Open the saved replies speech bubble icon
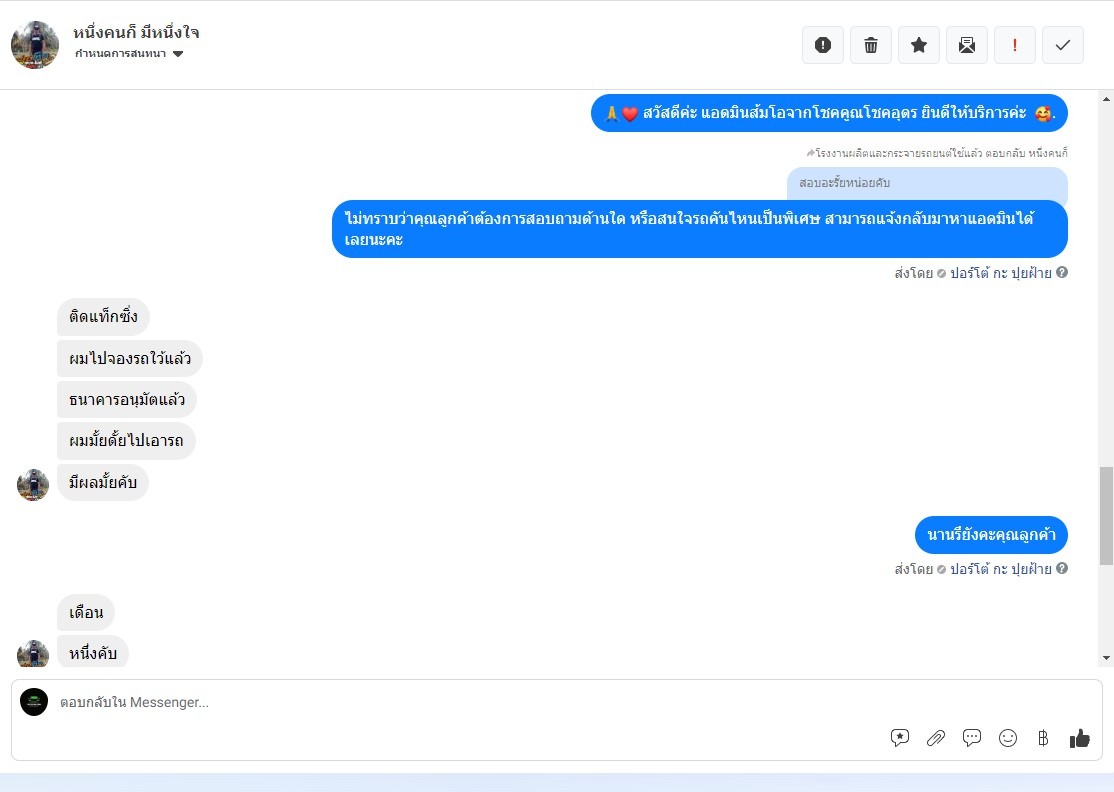Screen dimensions: 1114x792 point(899,738)
